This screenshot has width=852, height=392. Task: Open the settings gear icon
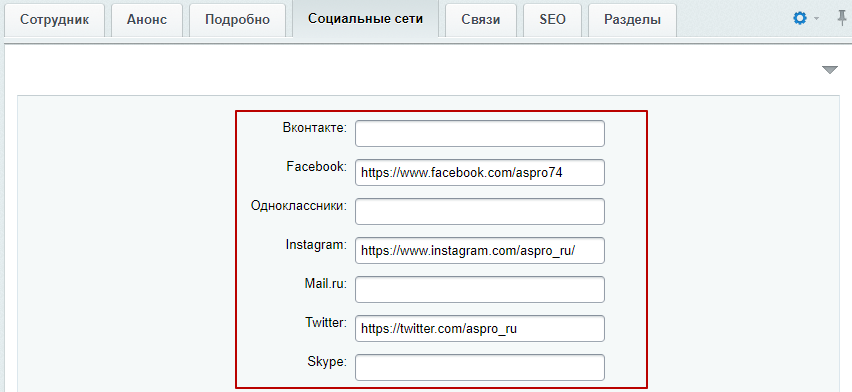[x=800, y=18]
